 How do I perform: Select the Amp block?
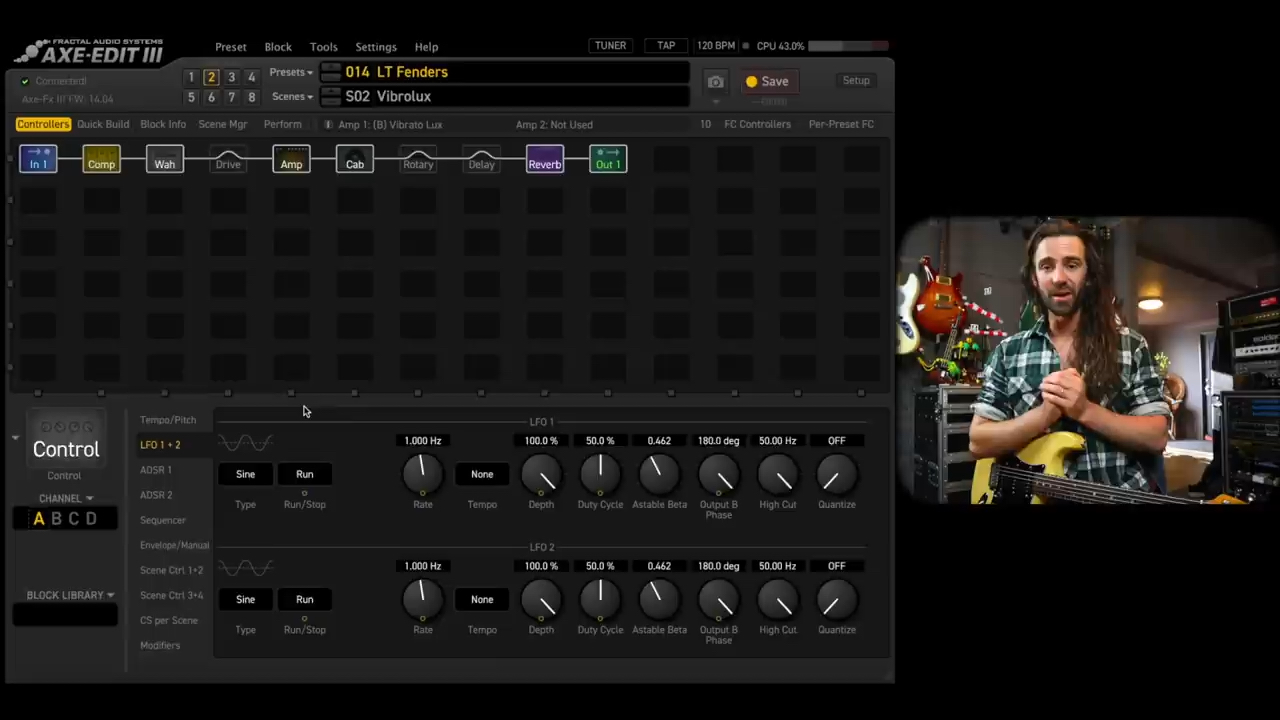(291, 159)
